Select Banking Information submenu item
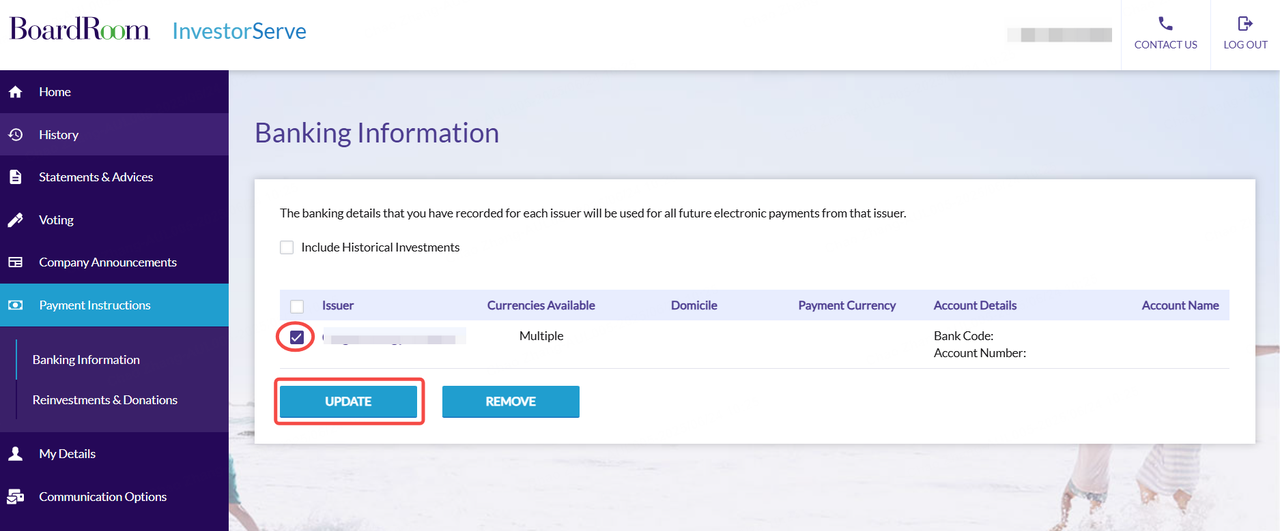 point(86,360)
